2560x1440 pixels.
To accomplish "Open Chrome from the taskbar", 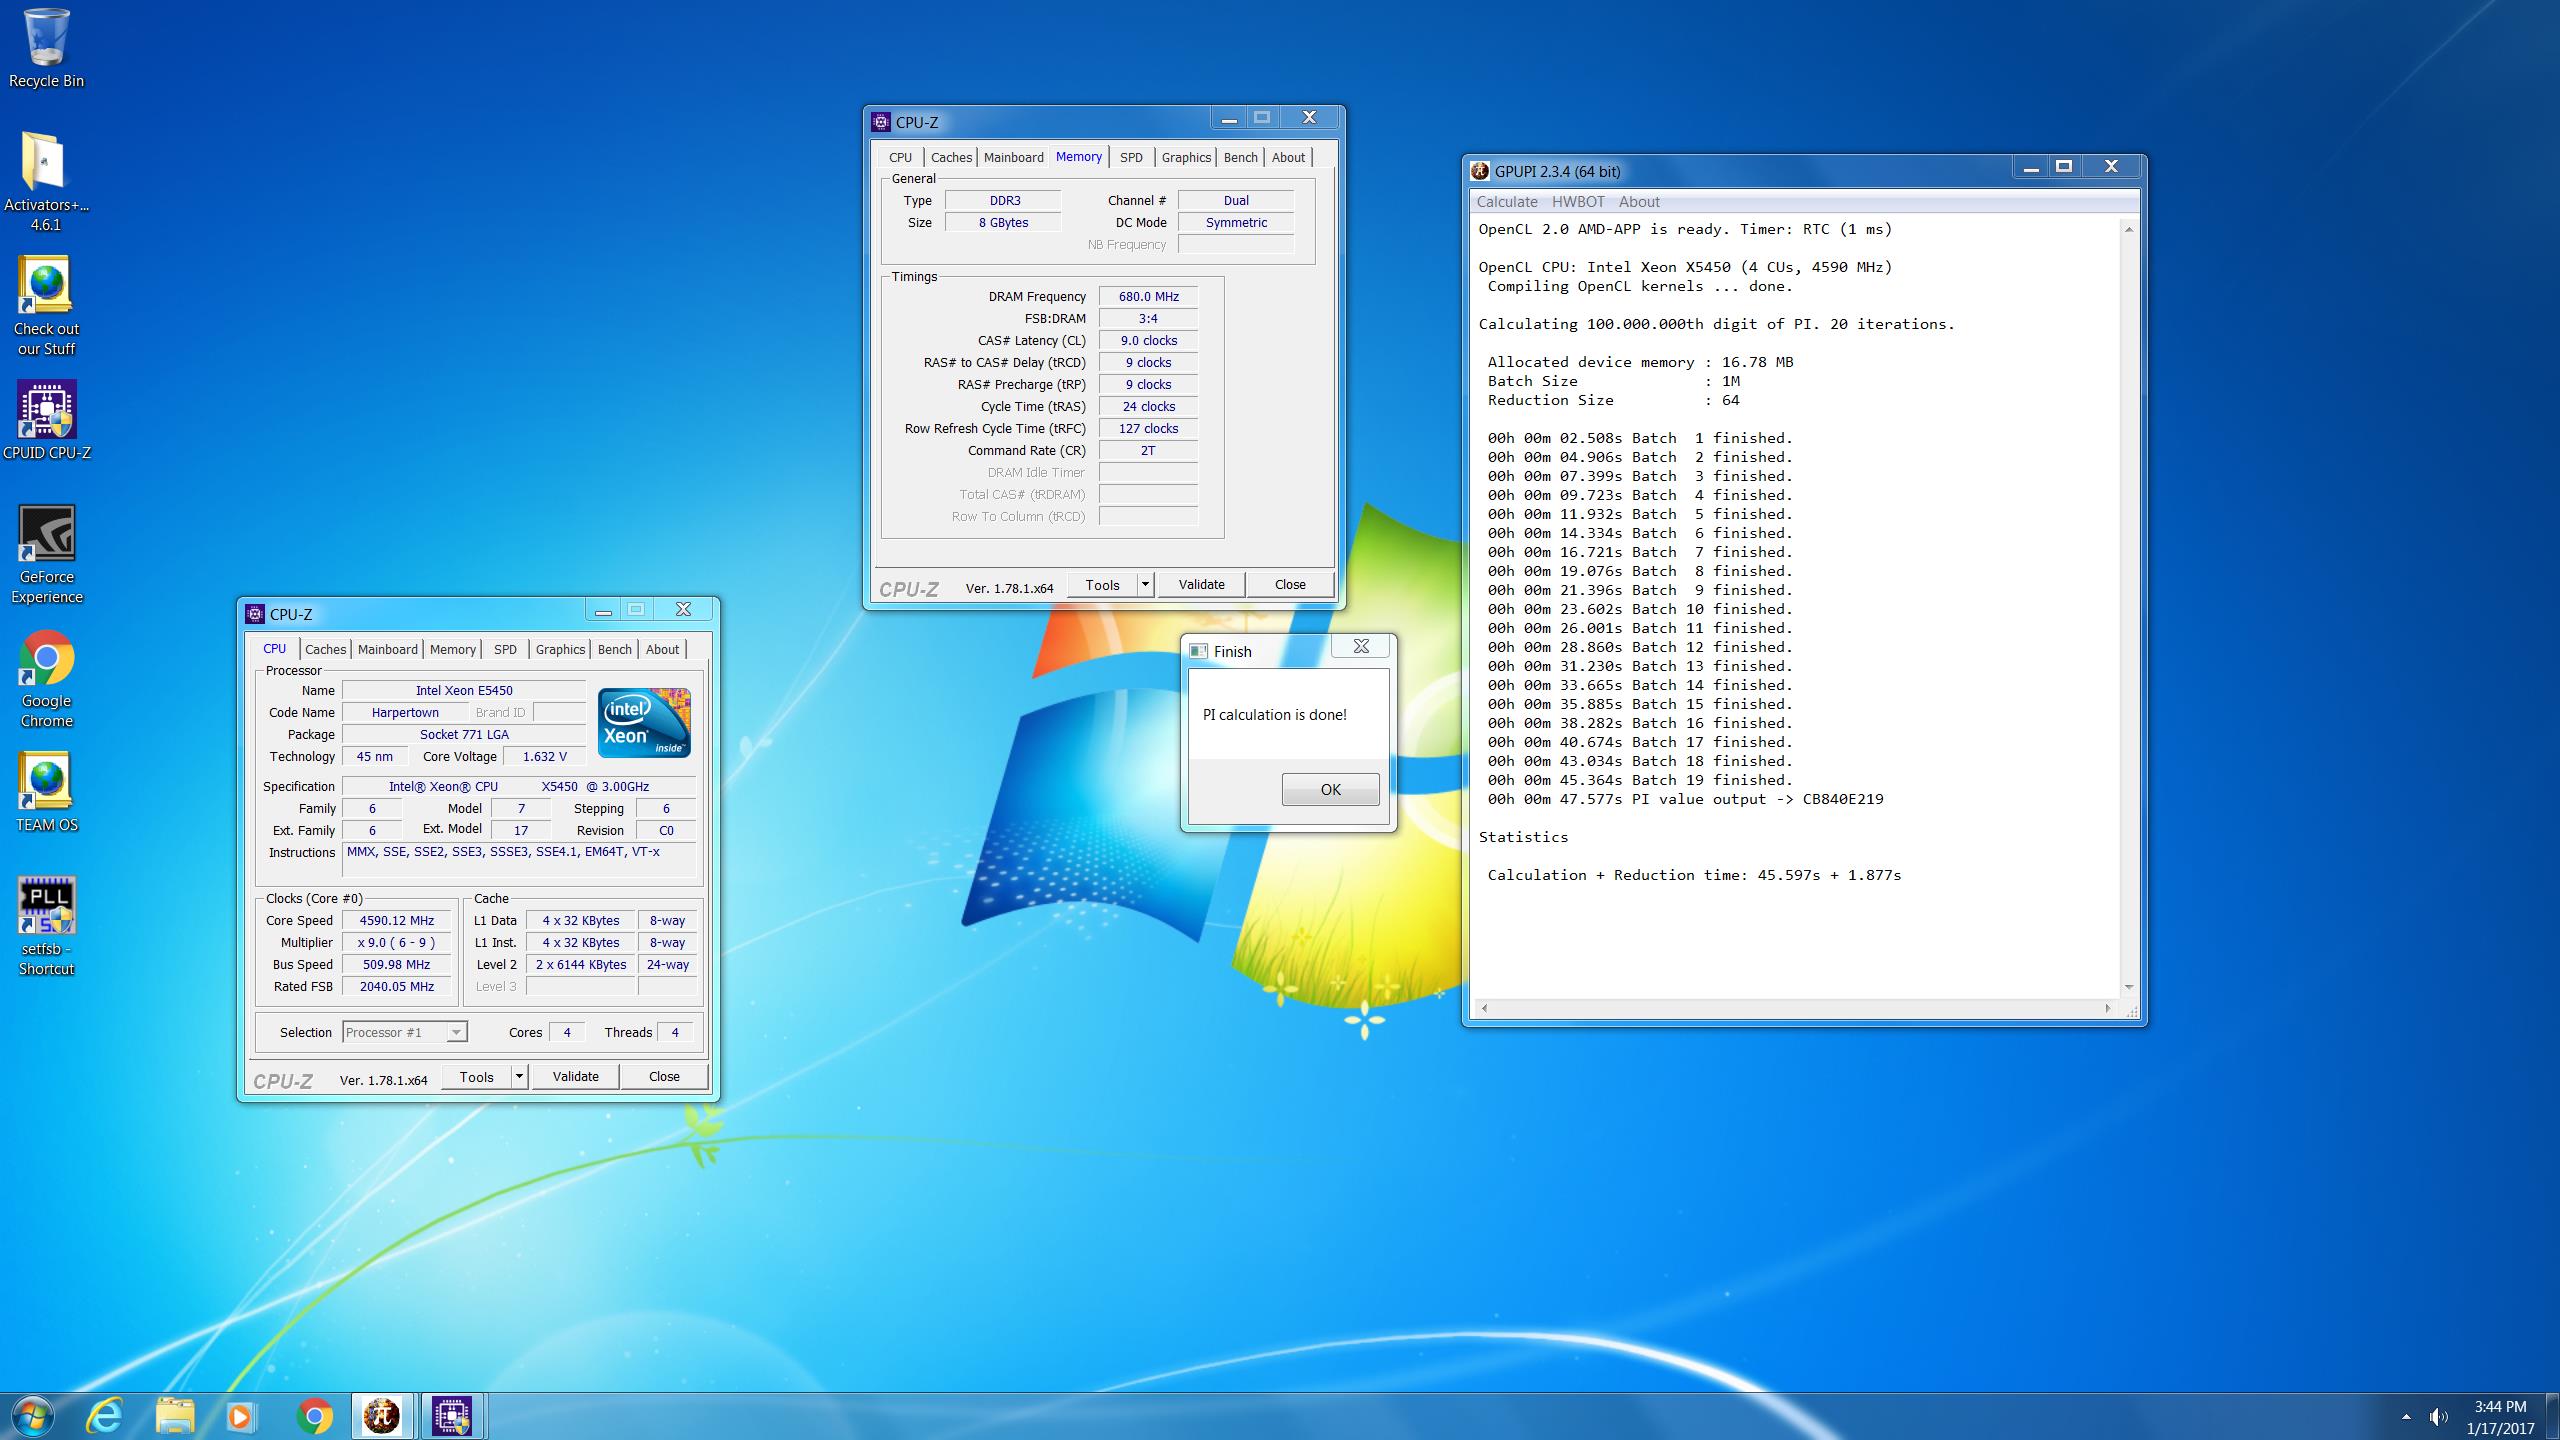I will [314, 1416].
